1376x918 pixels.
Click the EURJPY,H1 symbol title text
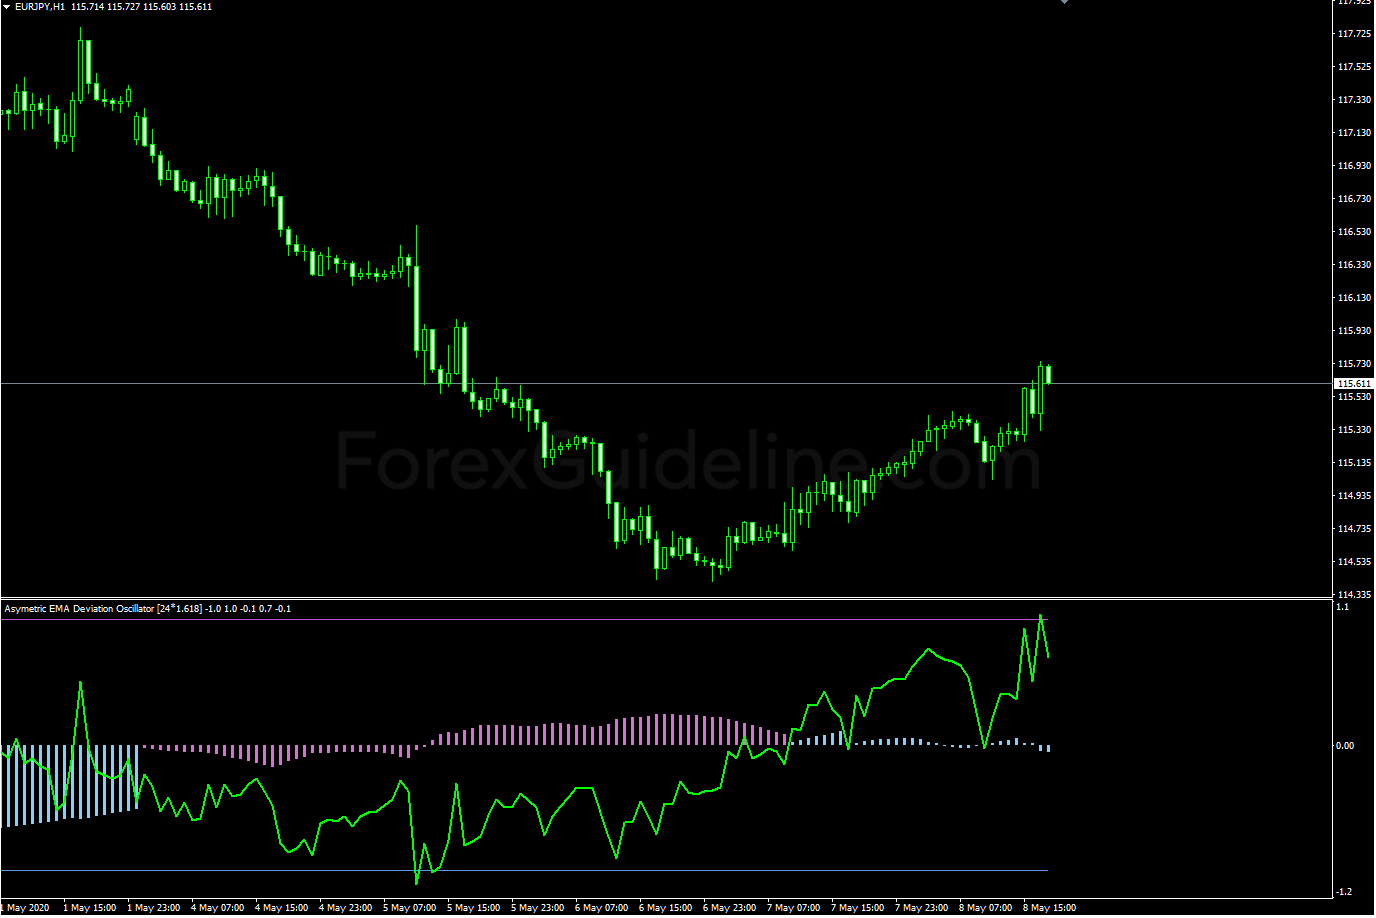(x=40, y=7)
